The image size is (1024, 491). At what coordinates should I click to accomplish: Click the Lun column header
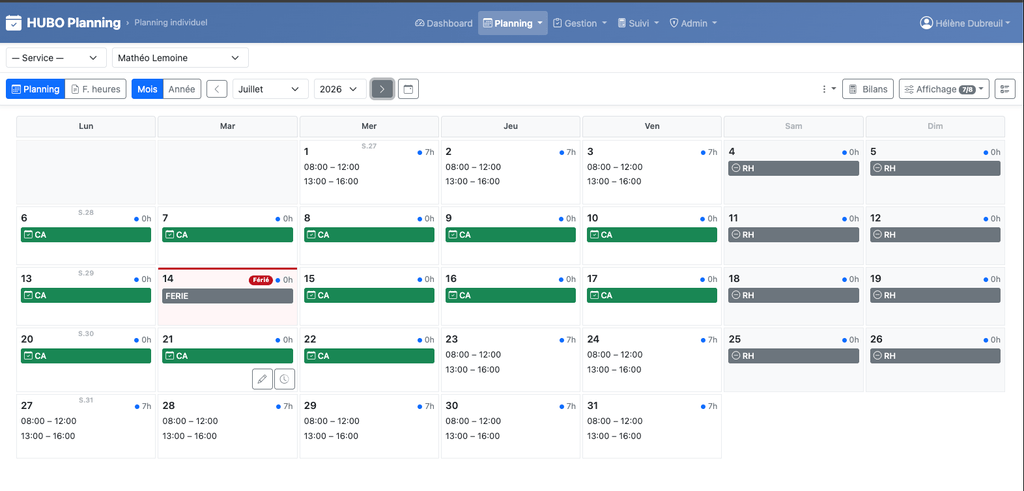[86, 126]
